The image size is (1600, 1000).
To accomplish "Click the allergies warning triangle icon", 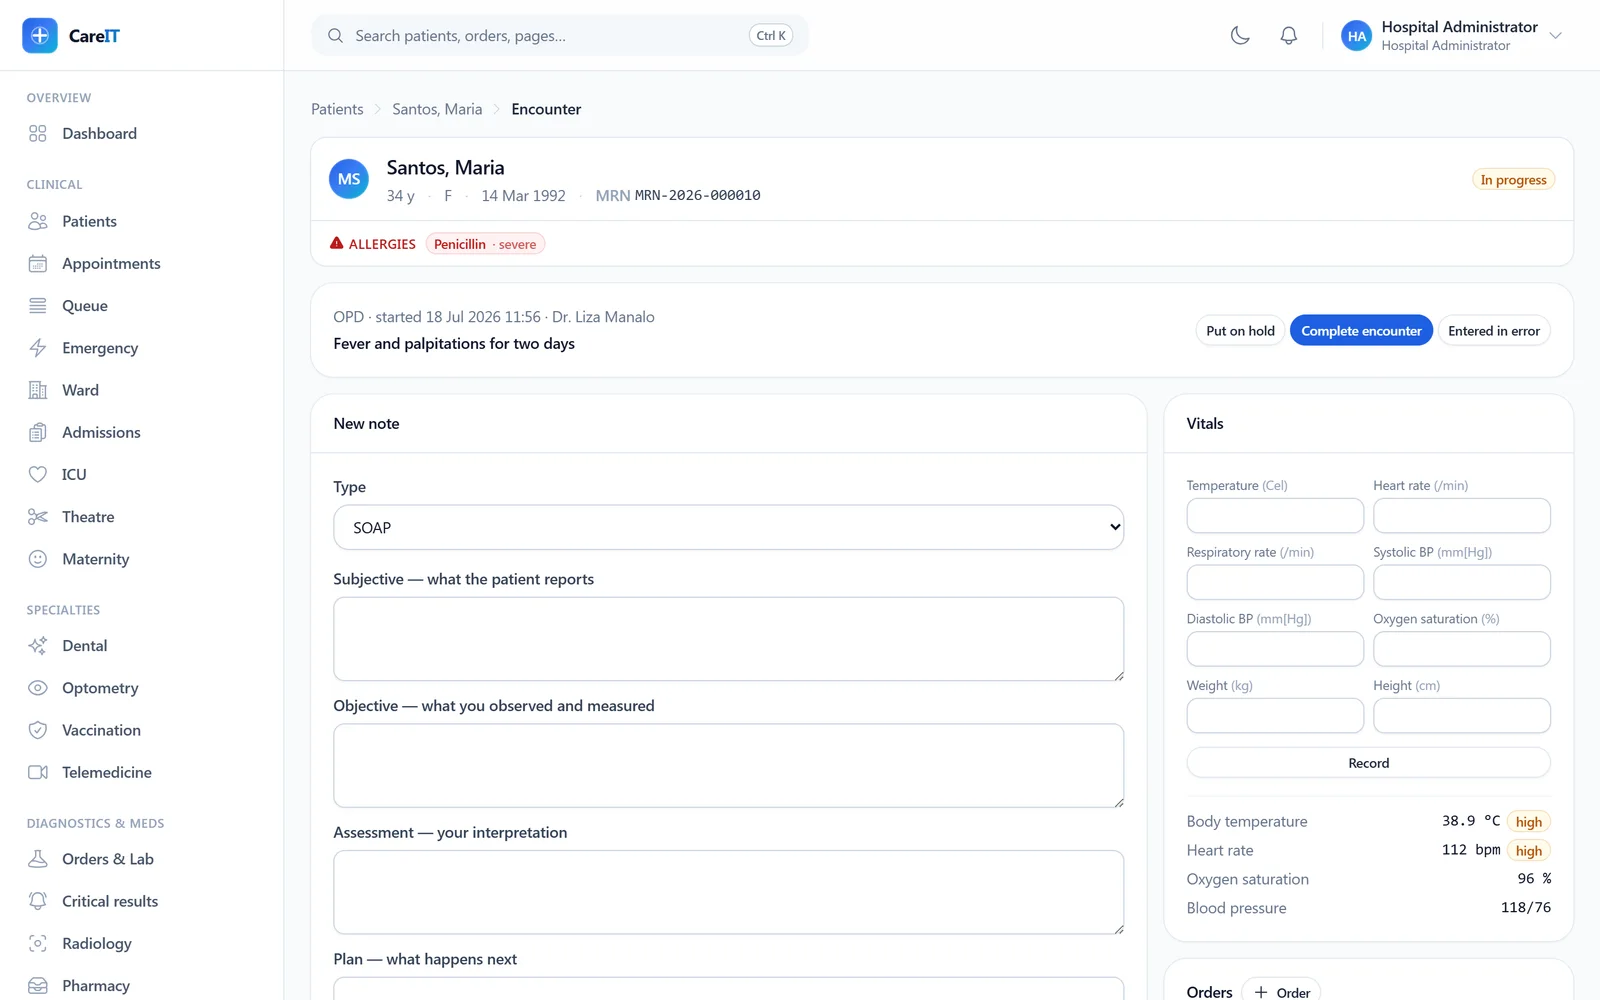I will [337, 243].
